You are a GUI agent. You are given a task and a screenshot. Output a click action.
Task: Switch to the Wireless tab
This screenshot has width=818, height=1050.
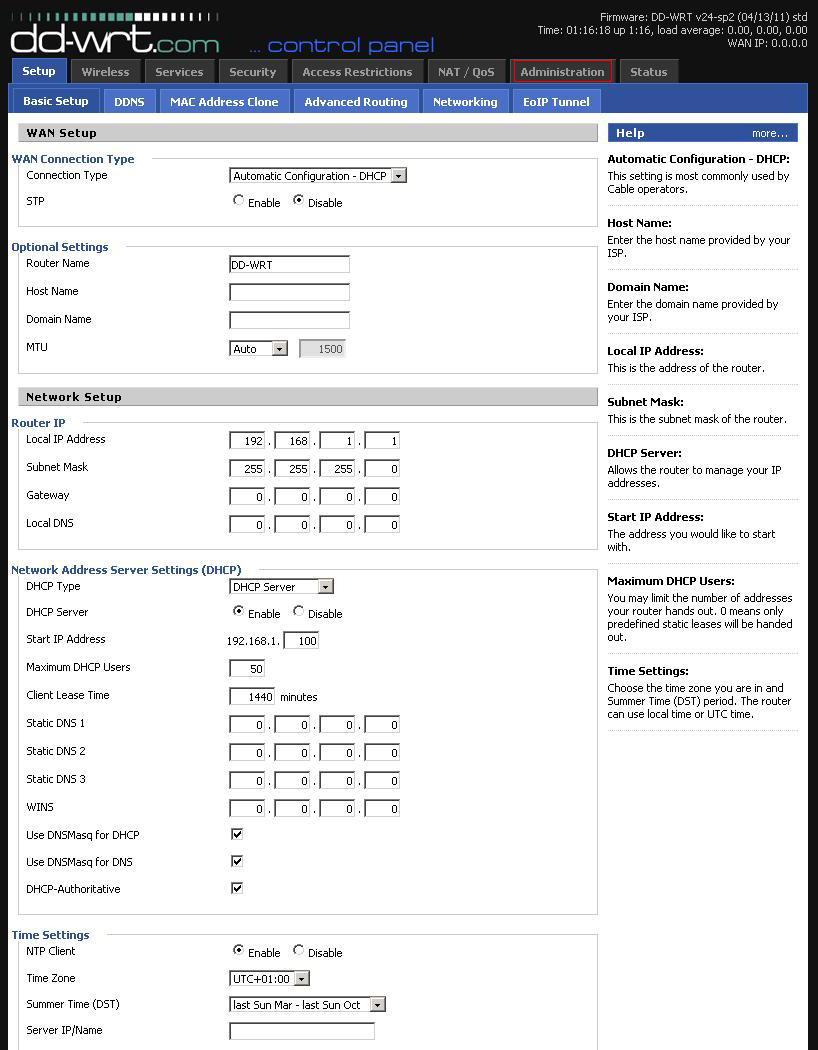pyautogui.click(x=105, y=72)
